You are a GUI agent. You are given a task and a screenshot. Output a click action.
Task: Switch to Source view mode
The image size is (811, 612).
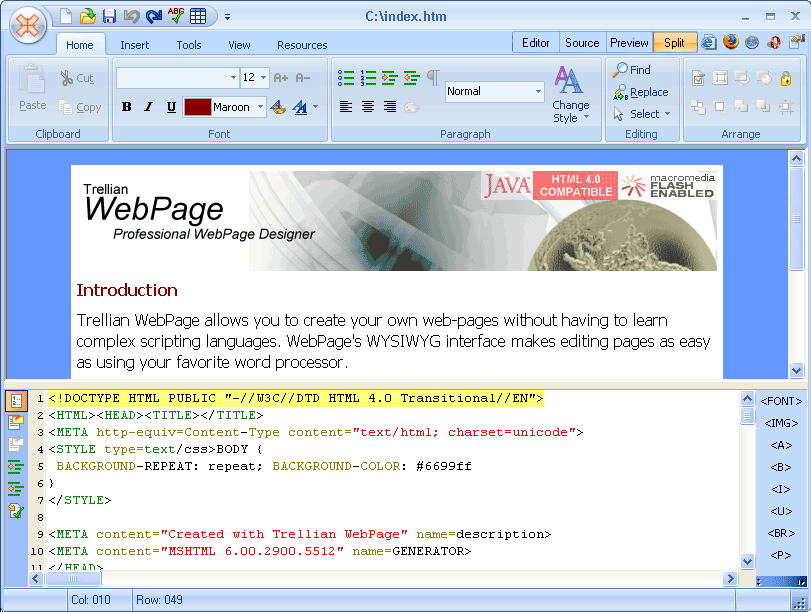(x=582, y=42)
